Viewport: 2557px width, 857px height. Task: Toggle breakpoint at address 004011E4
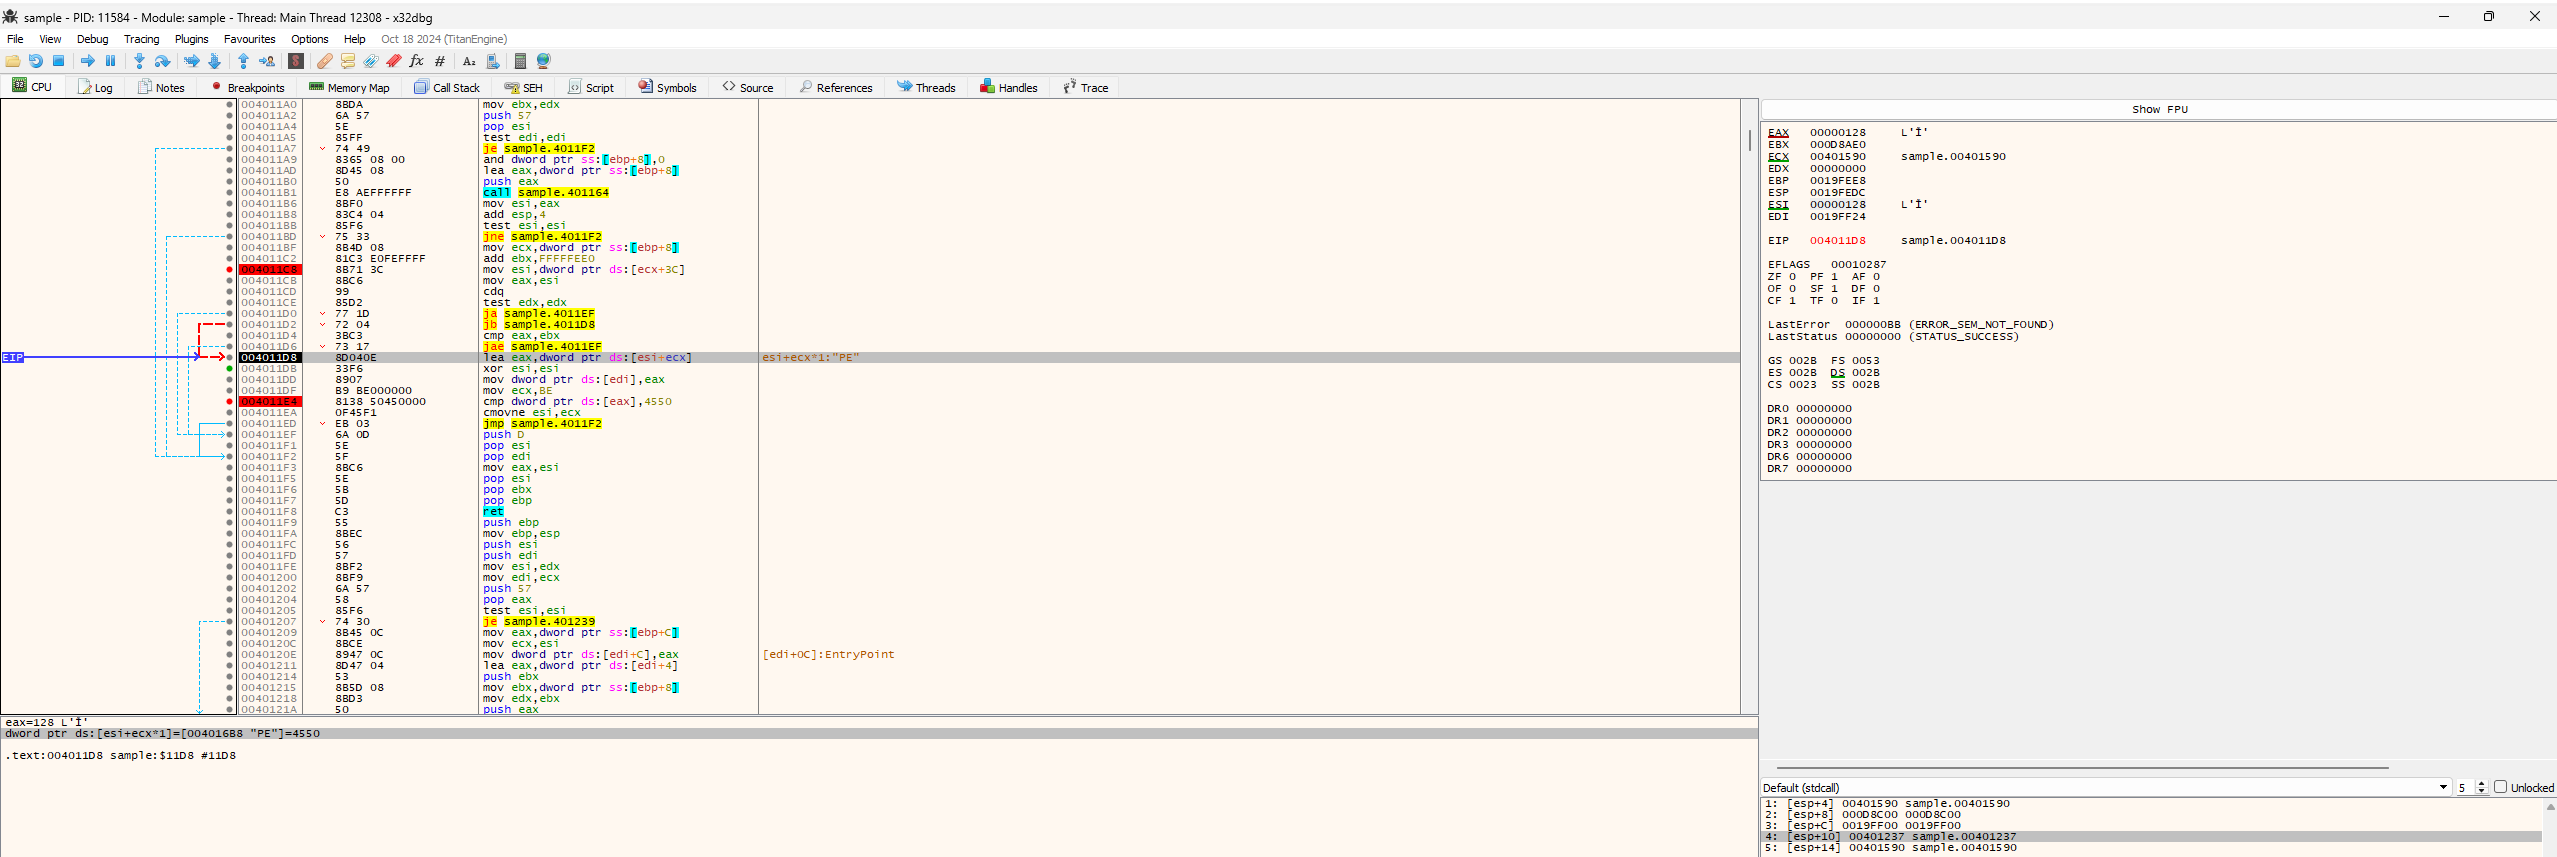coord(230,402)
